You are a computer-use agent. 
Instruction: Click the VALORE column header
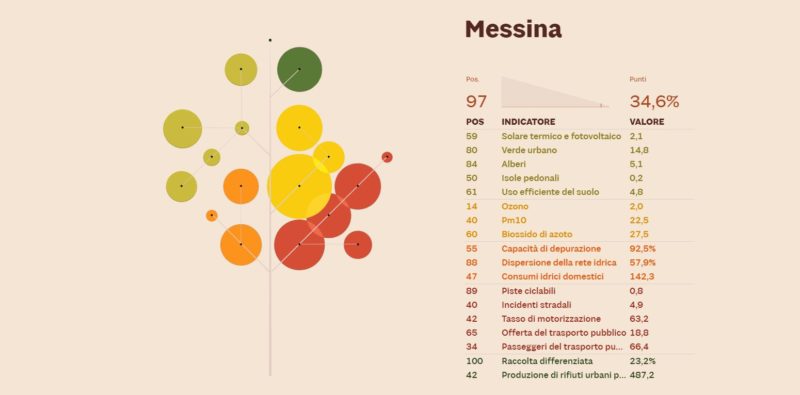click(x=647, y=122)
